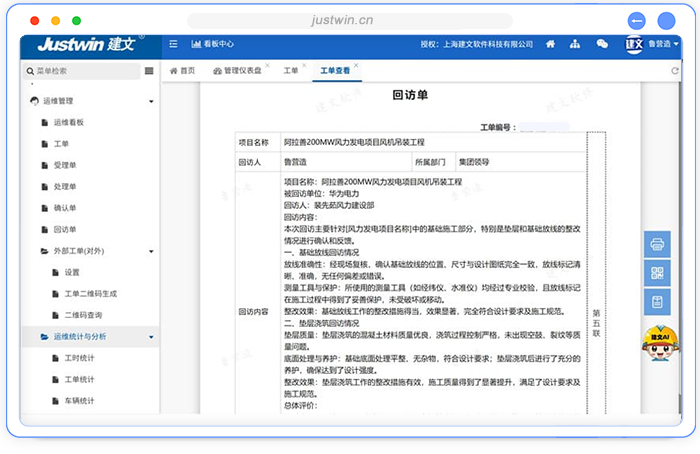Click the save document icon on right
700x454 pixels.
tap(658, 301)
